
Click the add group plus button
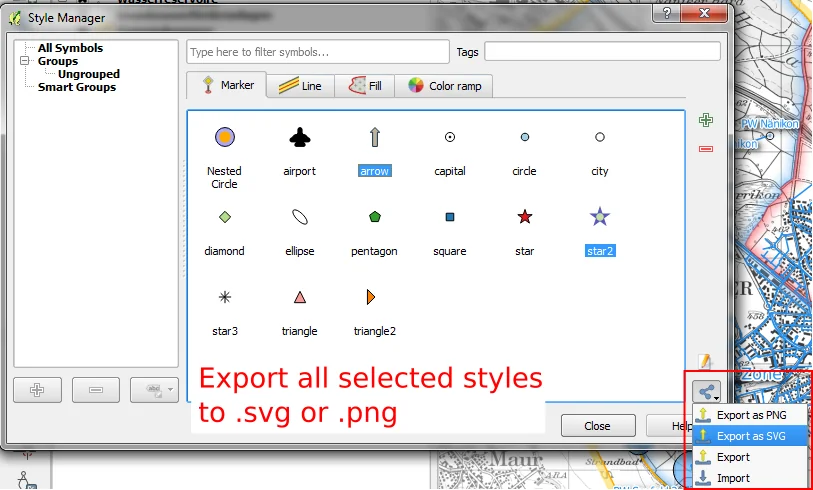[38, 390]
